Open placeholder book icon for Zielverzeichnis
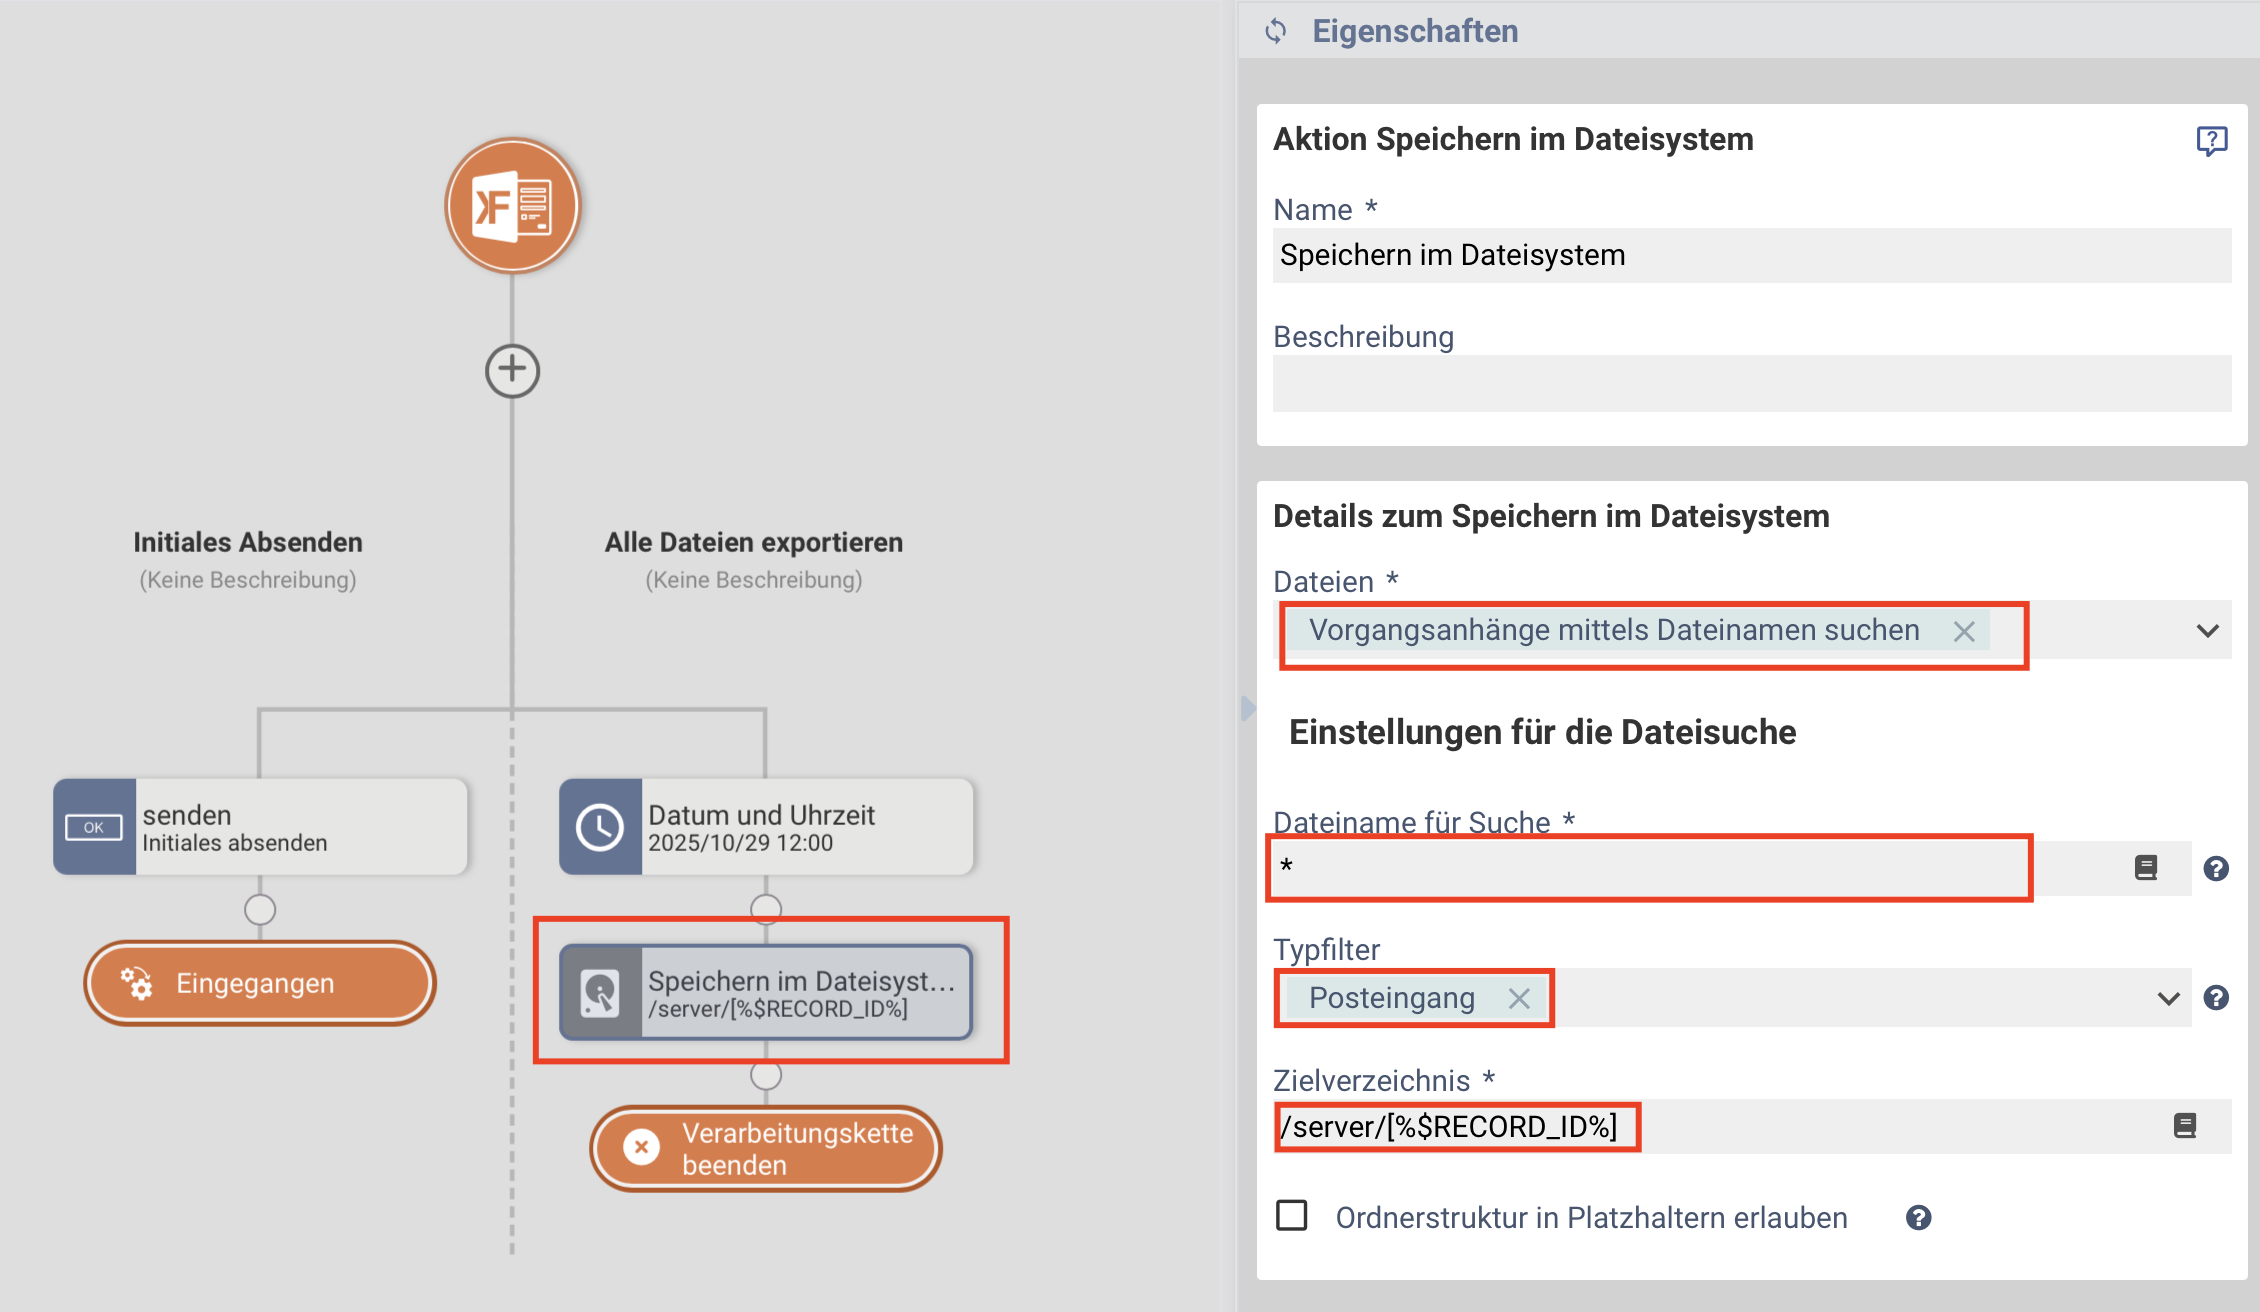 2185,1126
